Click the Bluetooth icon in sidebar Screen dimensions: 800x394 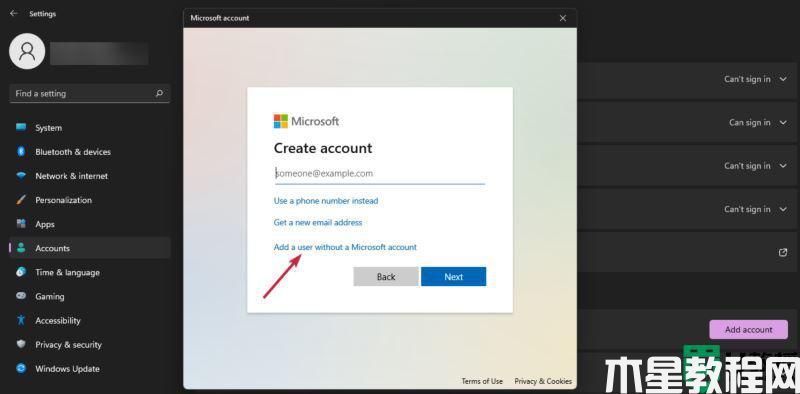21,152
